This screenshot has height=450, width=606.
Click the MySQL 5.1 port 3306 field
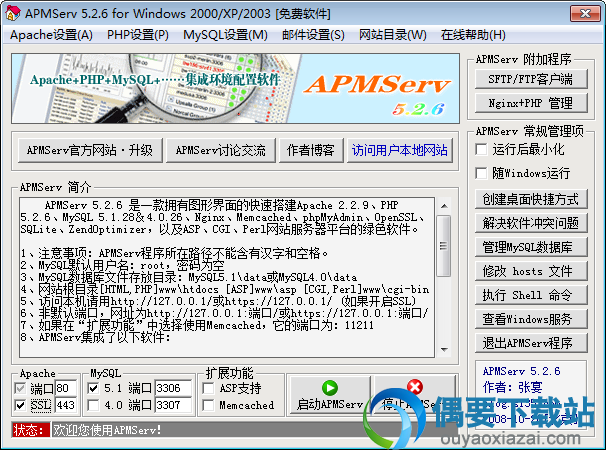tap(173, 388)
